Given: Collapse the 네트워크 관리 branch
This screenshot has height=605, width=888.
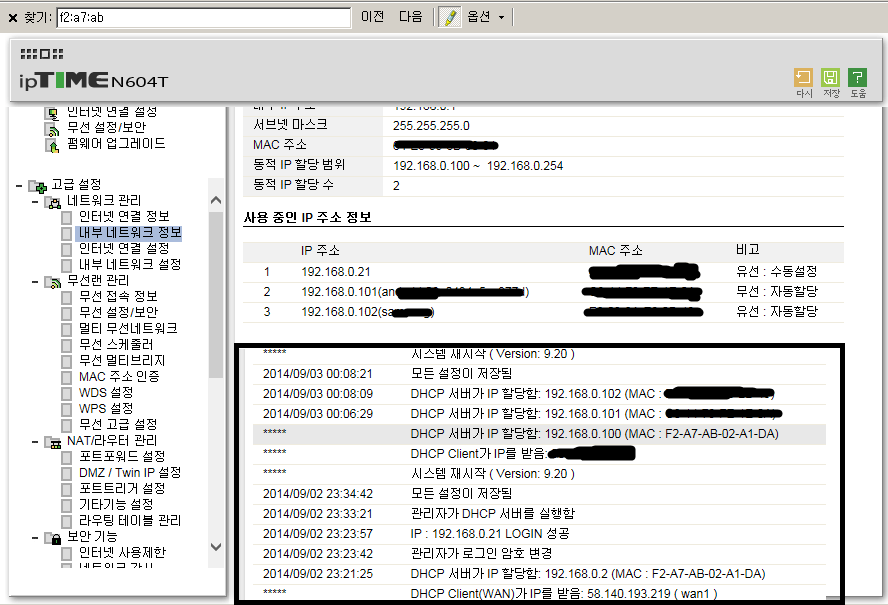Looking at the screenshot, I should tap(35, 202).
